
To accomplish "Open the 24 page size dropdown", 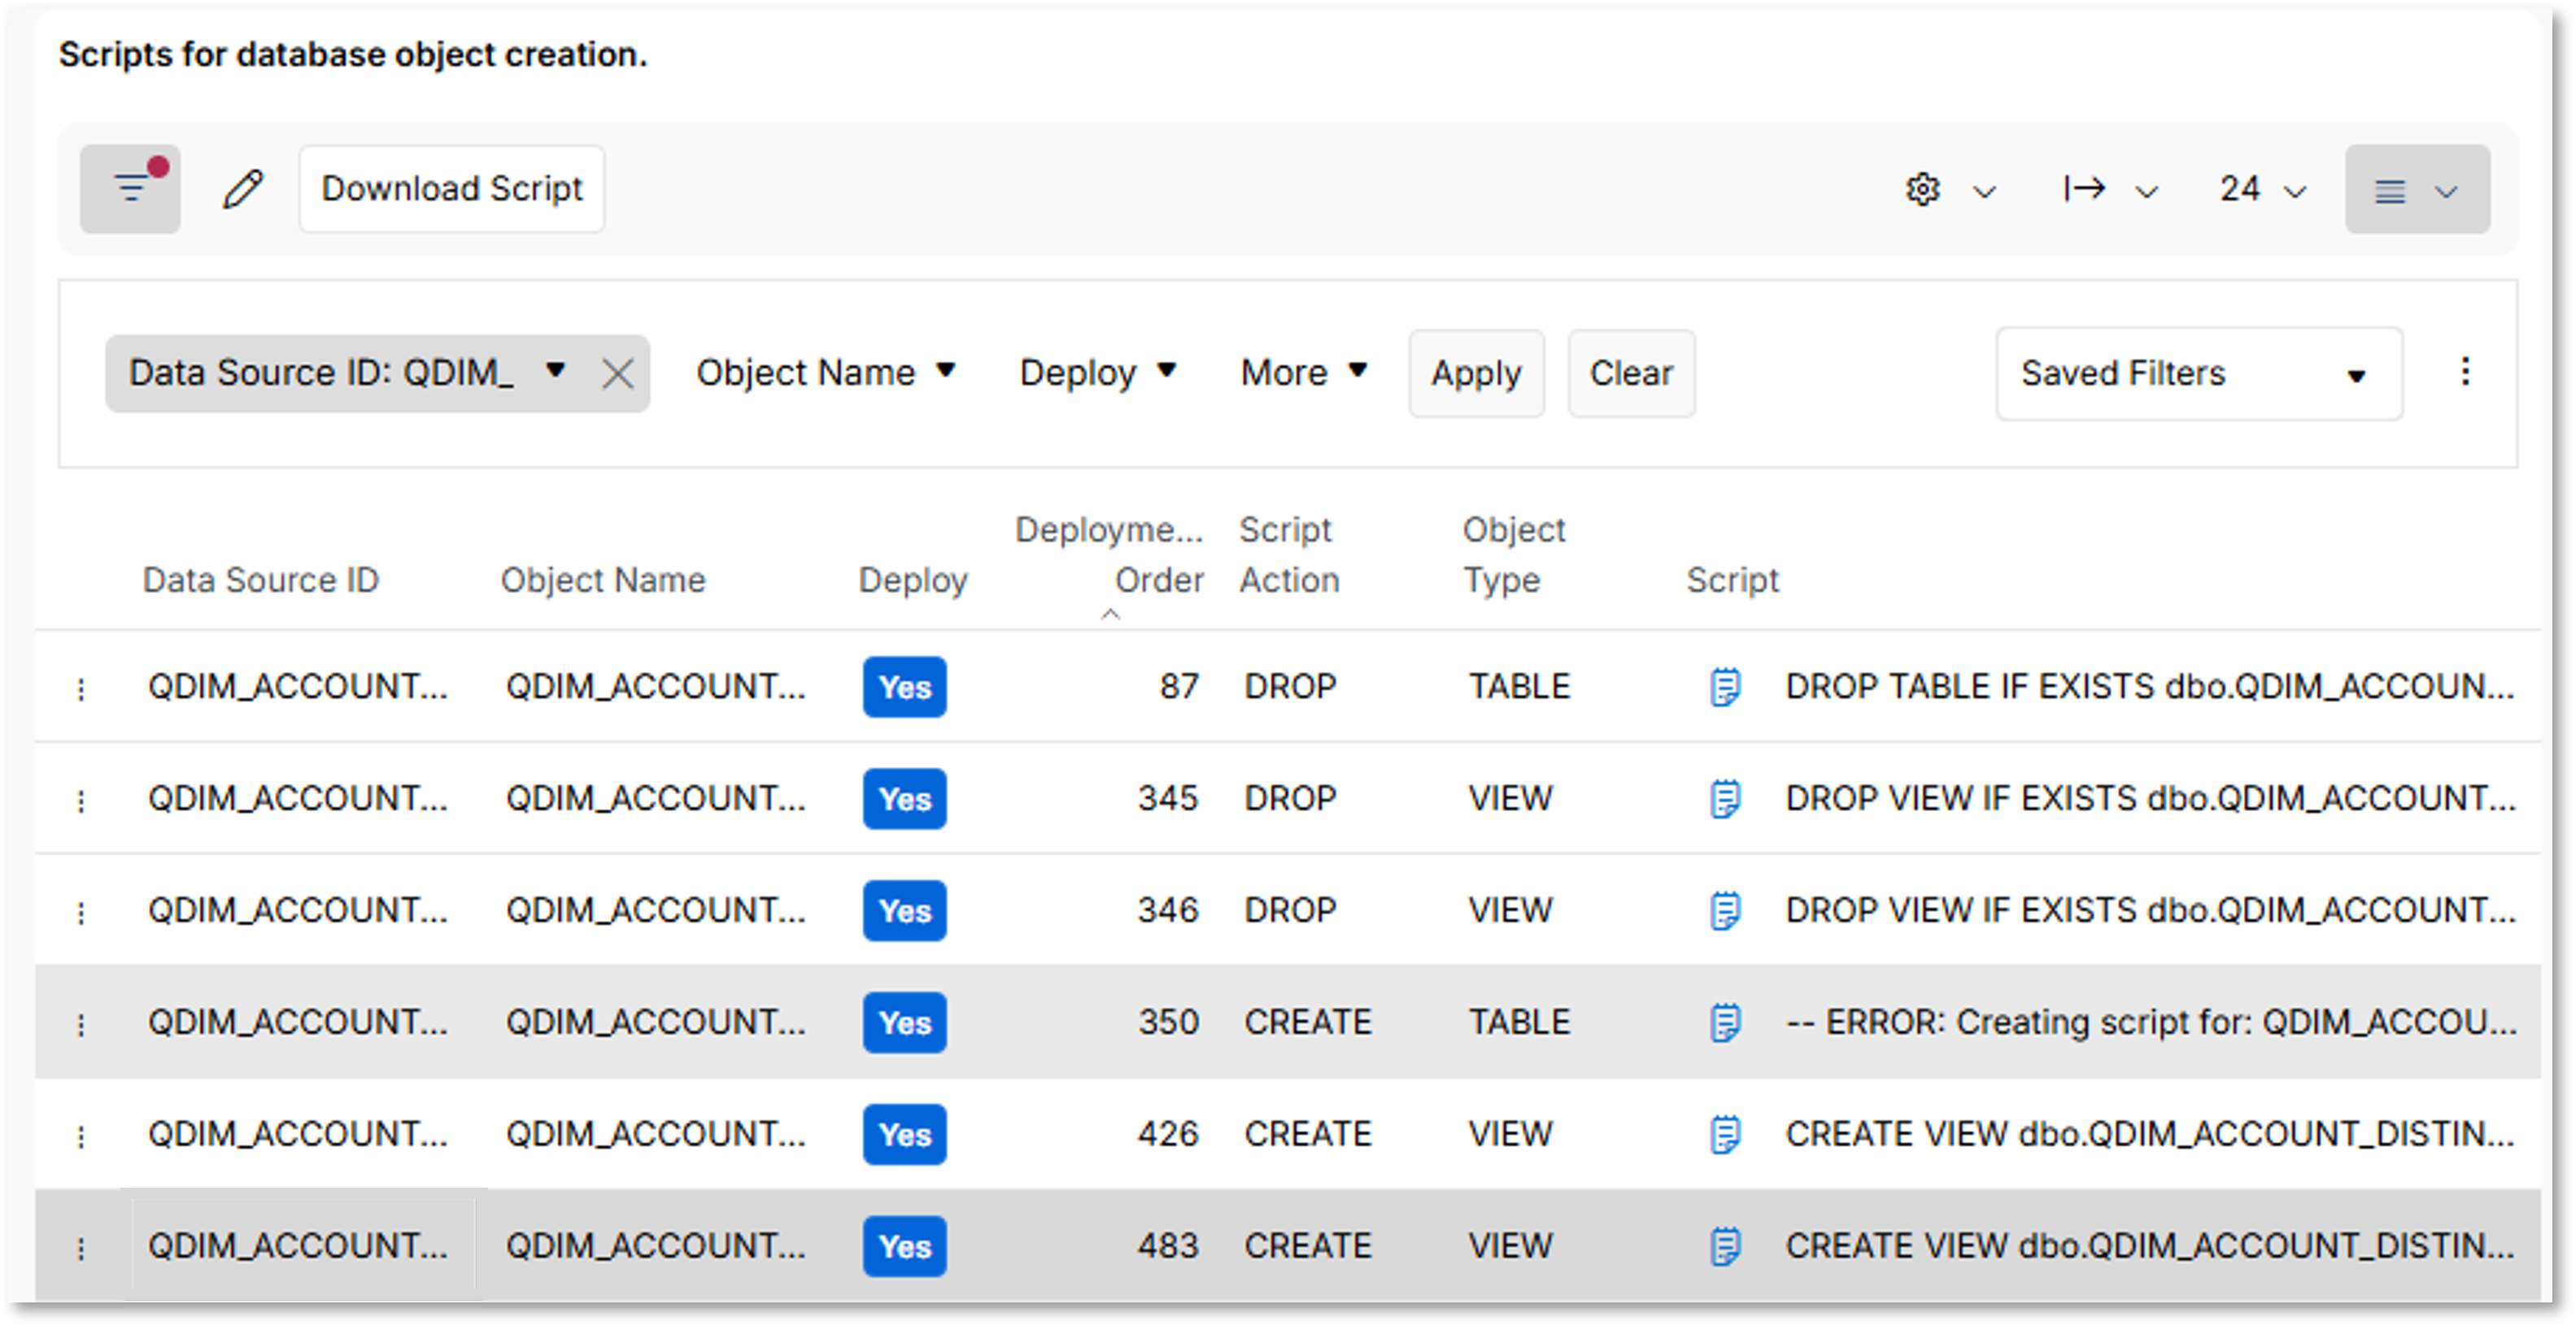I will point(2262,189).
